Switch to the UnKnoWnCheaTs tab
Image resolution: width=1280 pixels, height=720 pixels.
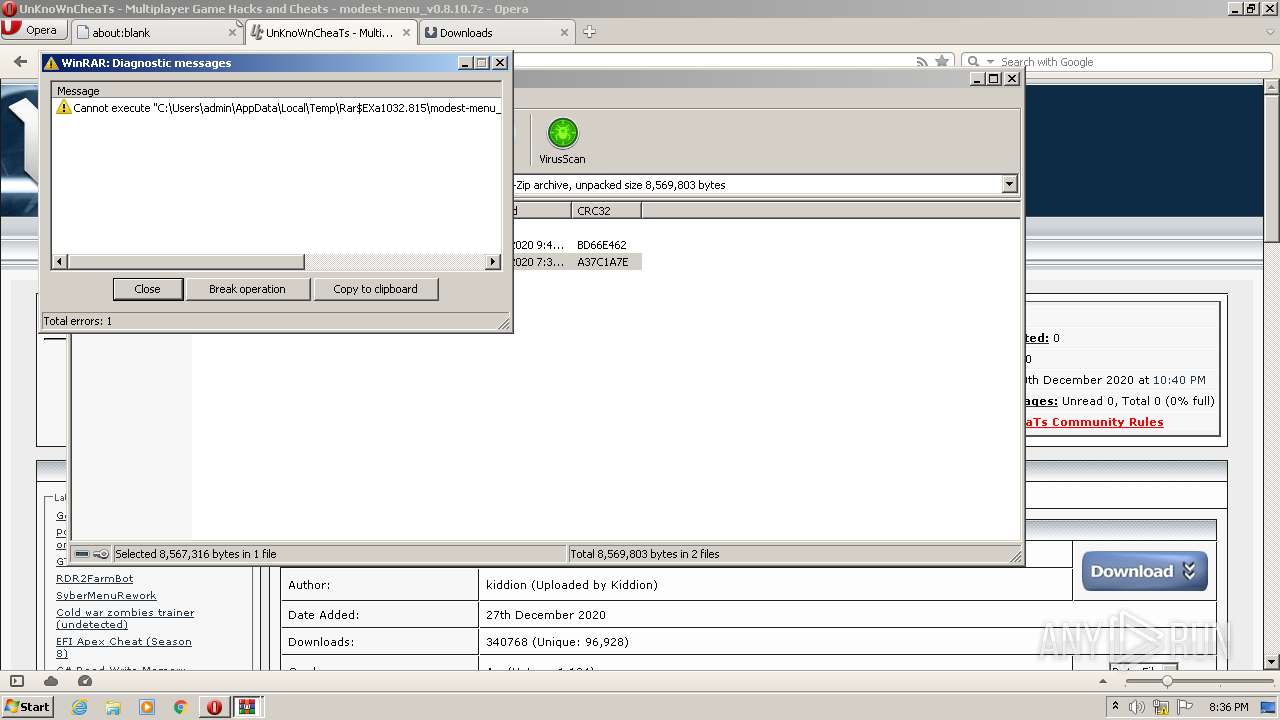pyautogui.click(x=331, y=32)
